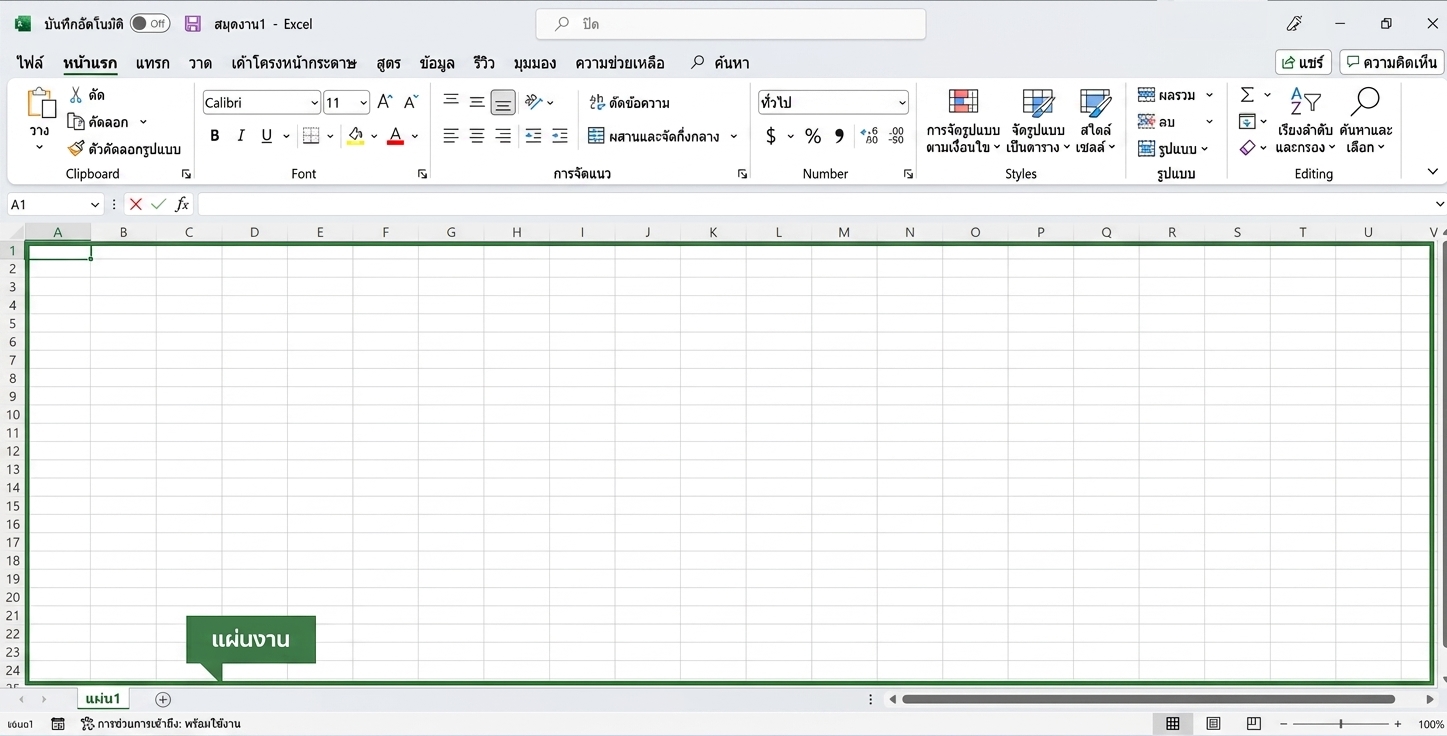Click the Save disk icon

193,24
